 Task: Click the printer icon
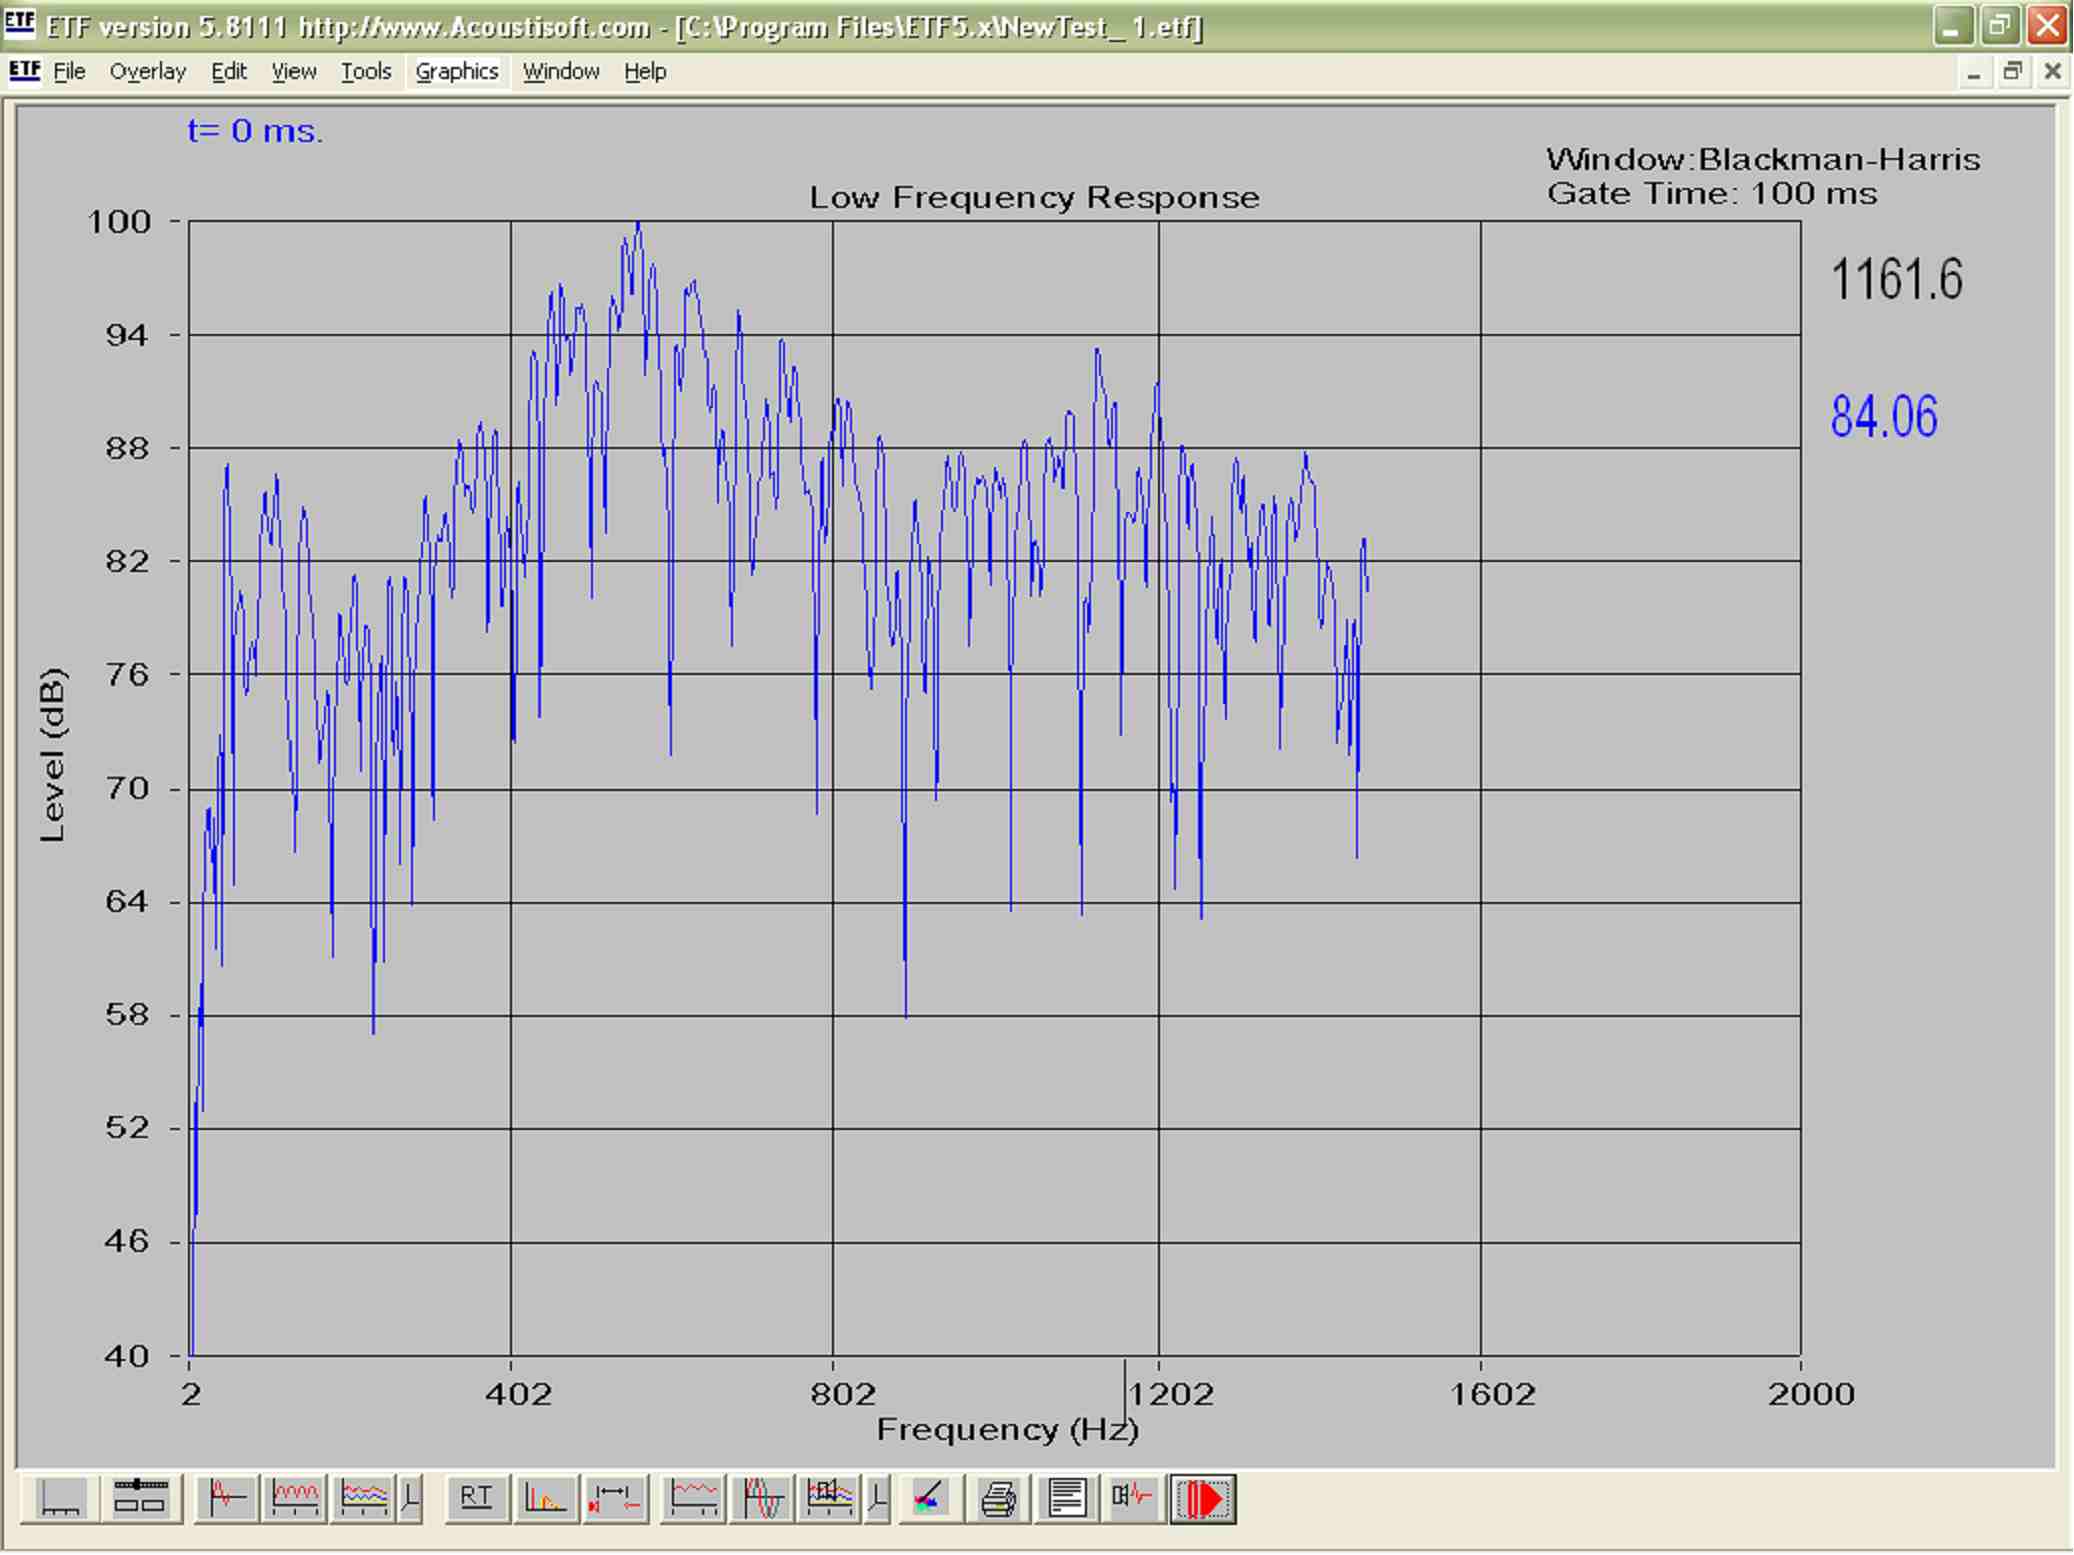point(998,1498)
